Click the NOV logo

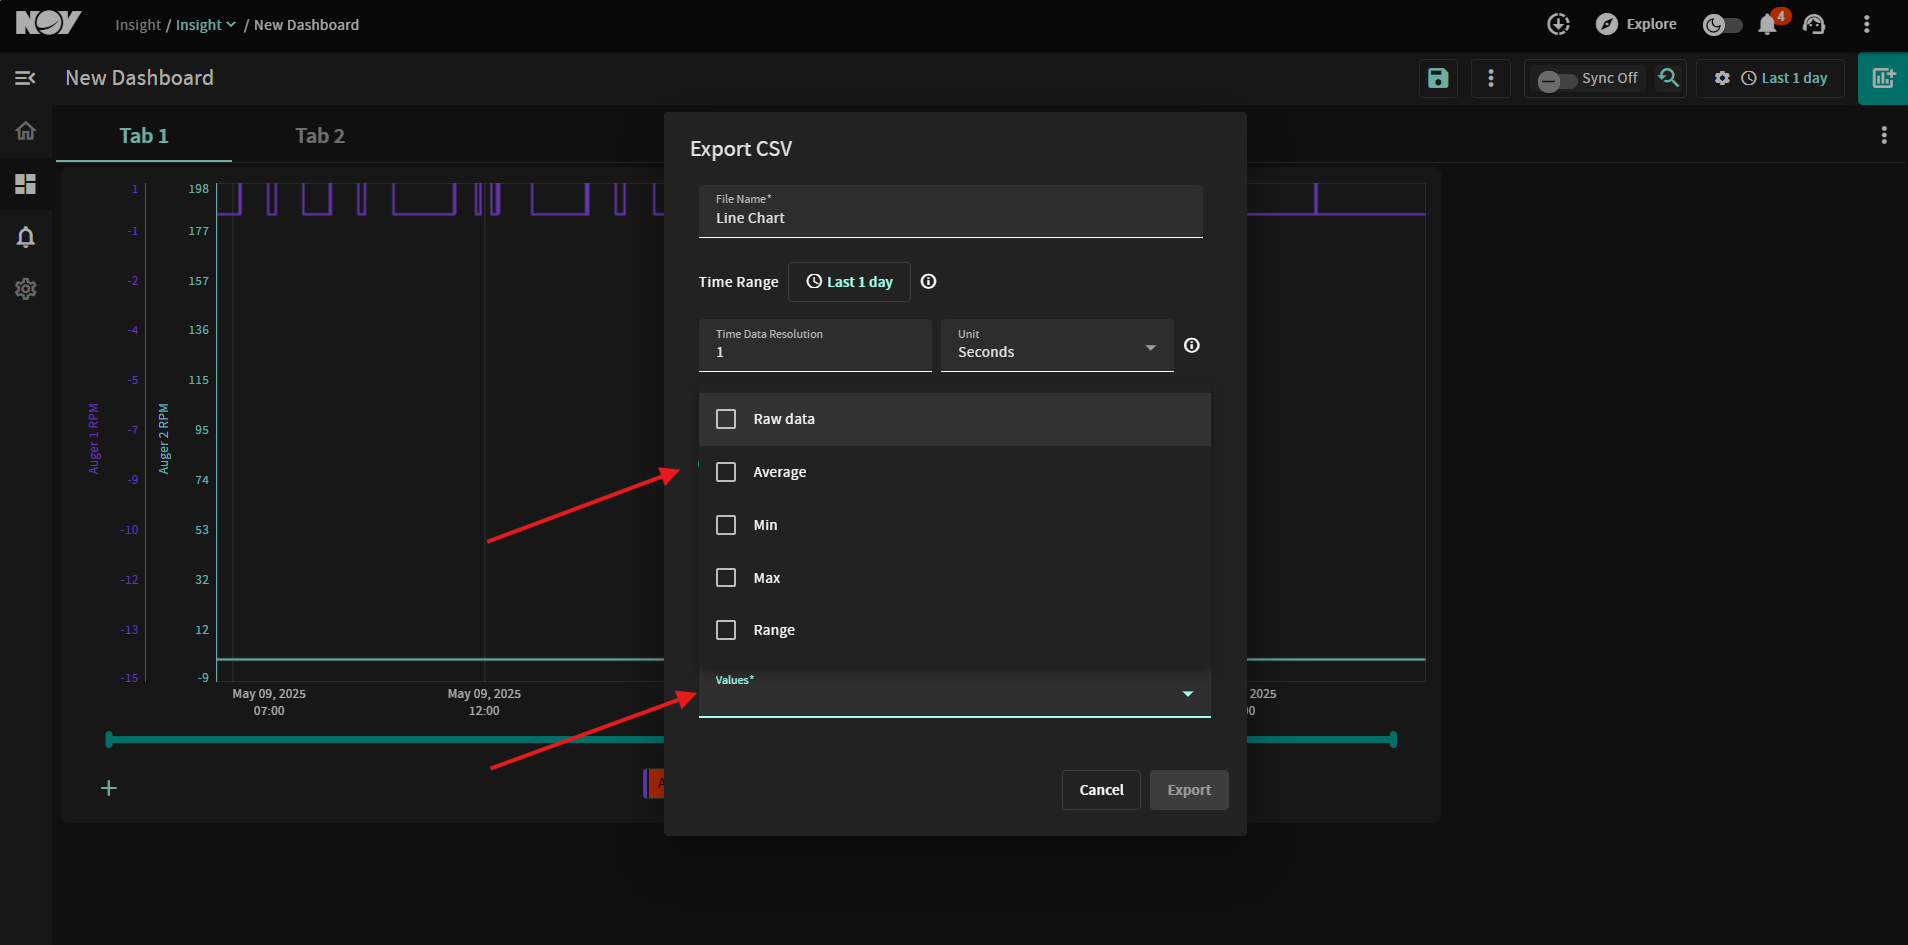(48, 23)
